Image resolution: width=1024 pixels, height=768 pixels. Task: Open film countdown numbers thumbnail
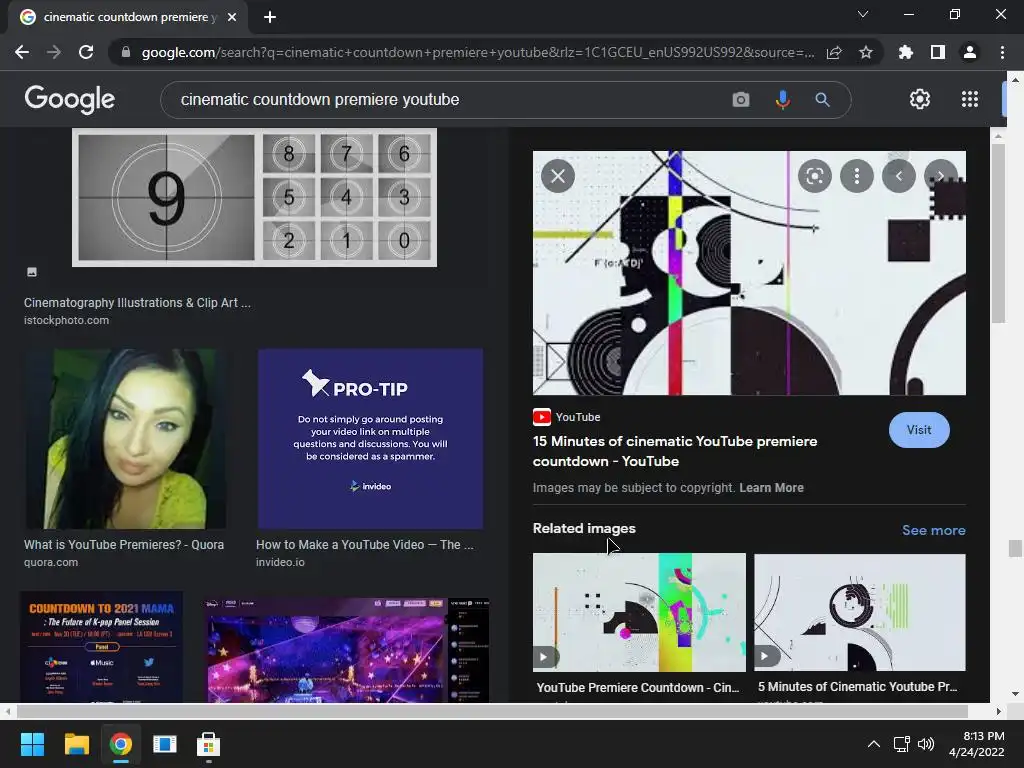254,197
